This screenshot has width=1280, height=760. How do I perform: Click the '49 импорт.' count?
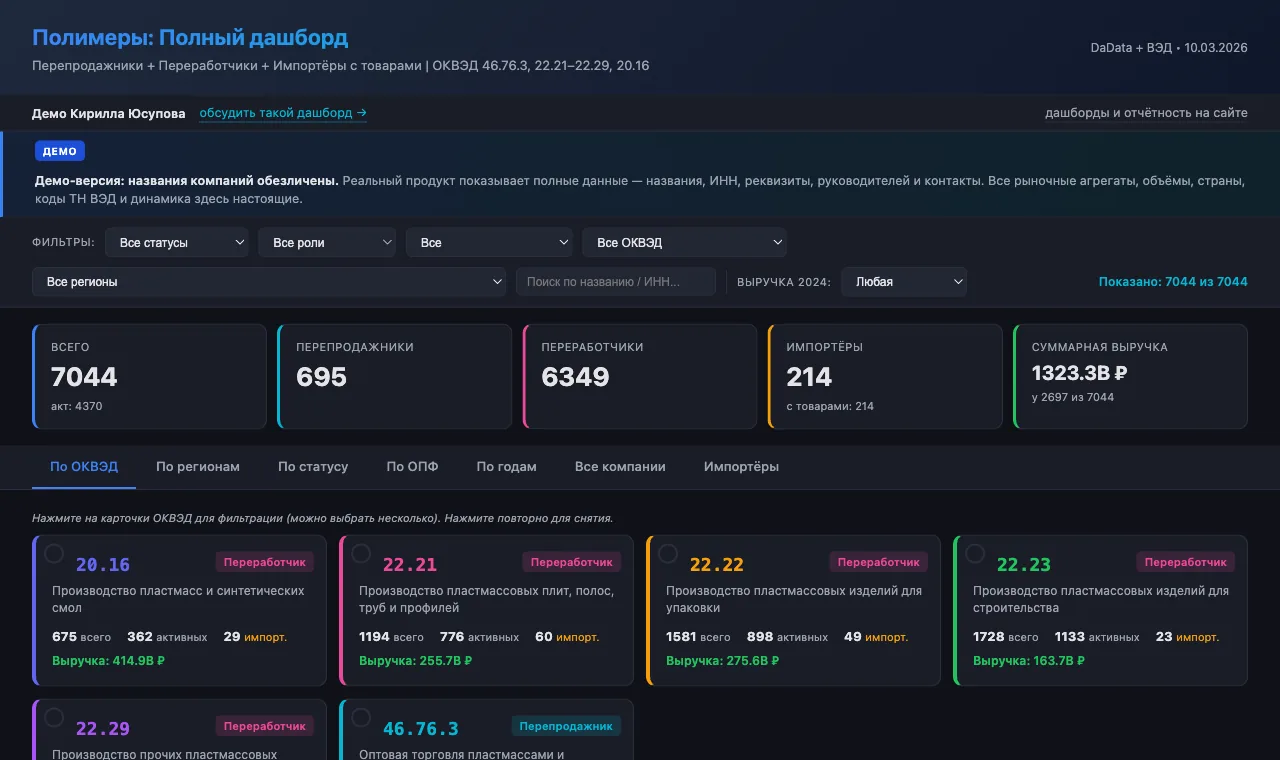pos(876,637)
